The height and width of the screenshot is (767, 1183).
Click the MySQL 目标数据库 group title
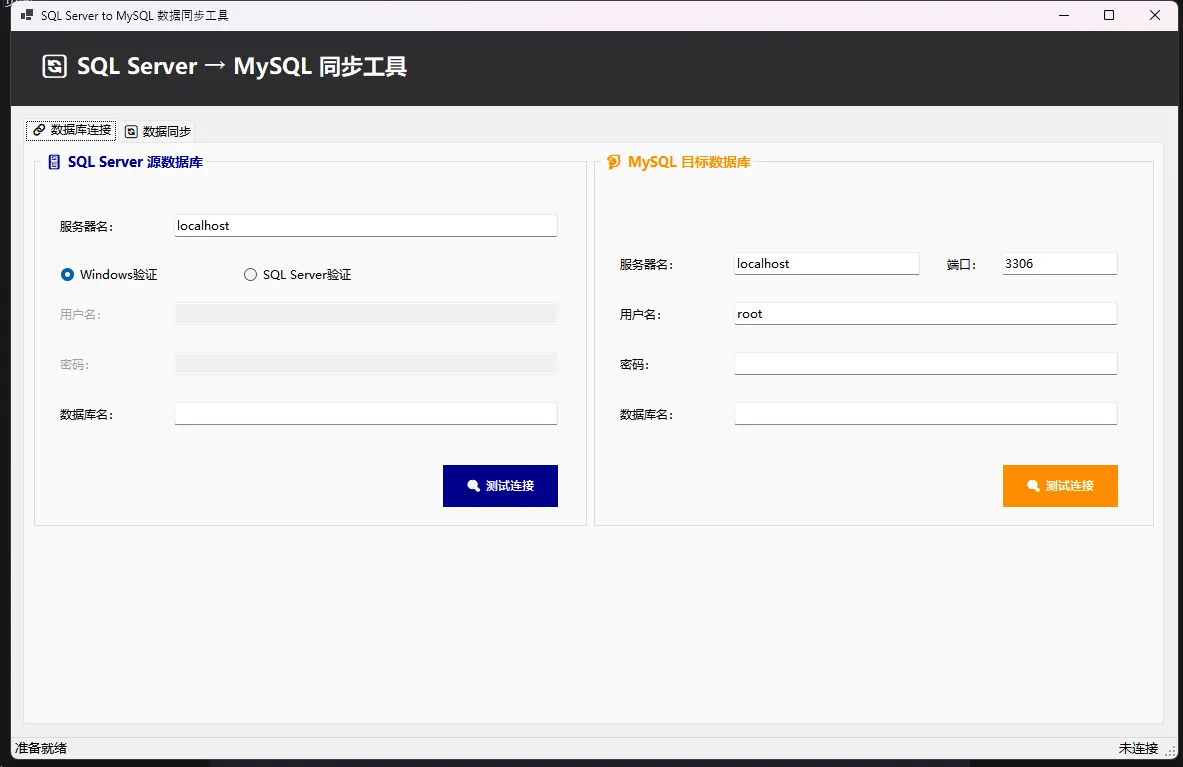coord(689,162)
